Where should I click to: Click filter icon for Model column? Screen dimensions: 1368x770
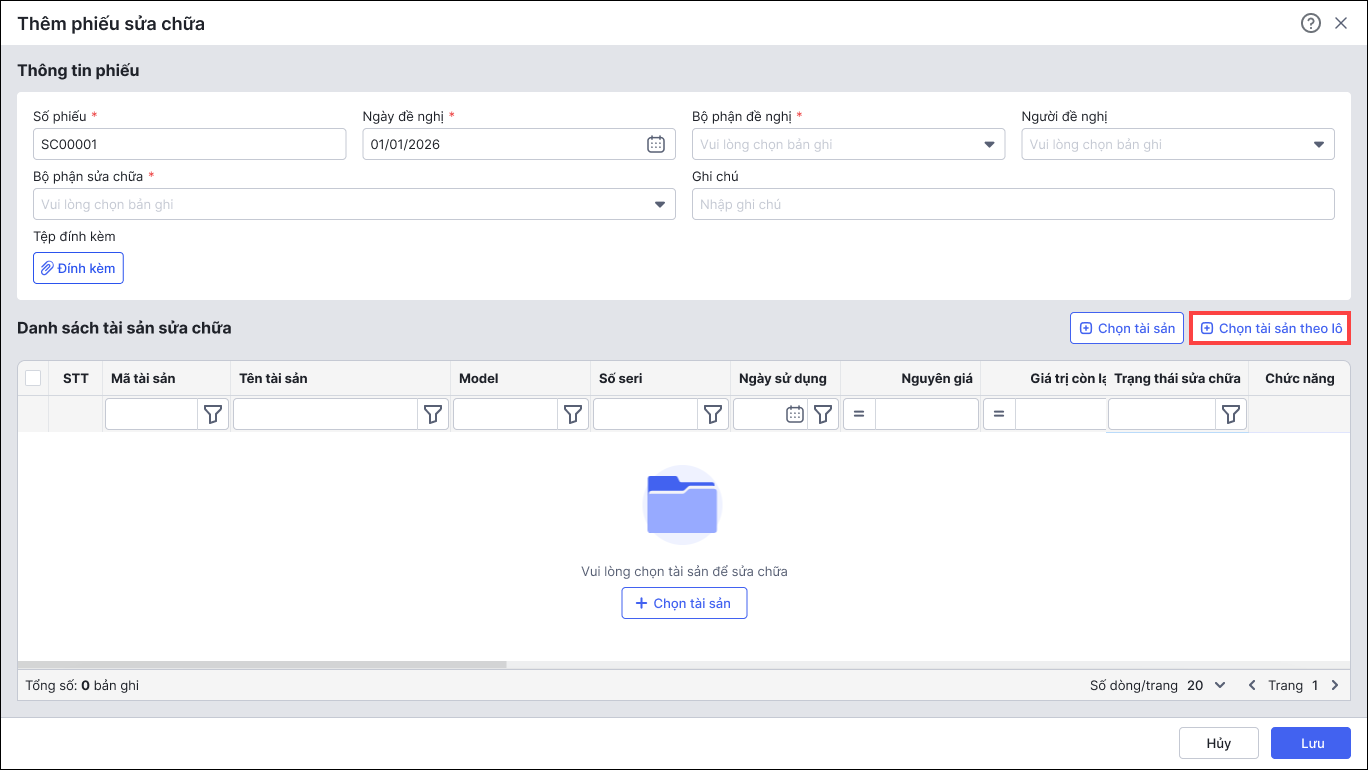tap(573, 415)
